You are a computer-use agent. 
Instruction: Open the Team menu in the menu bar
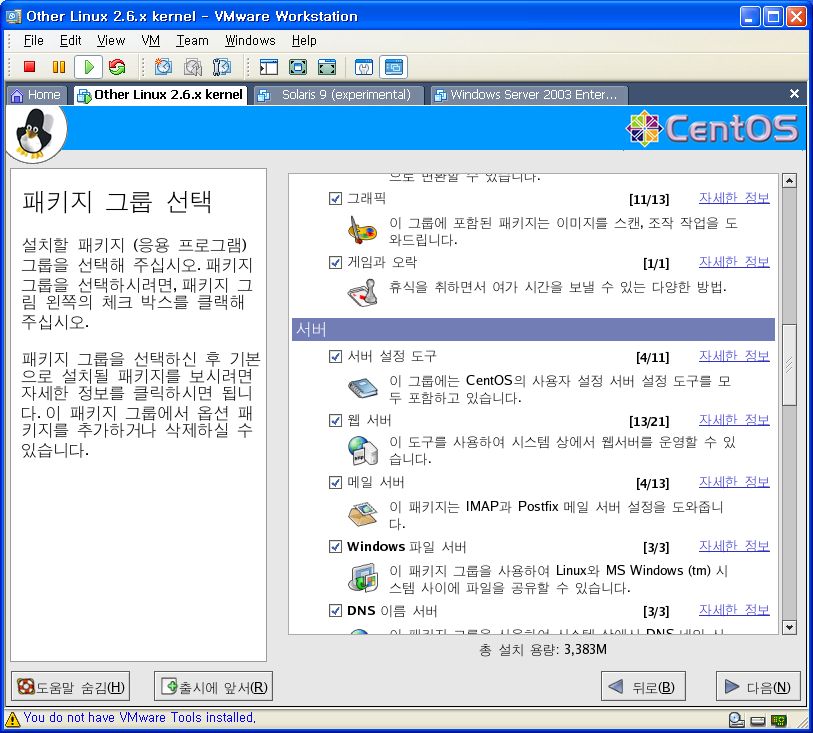pyautogui.click(x=192, y=40)
